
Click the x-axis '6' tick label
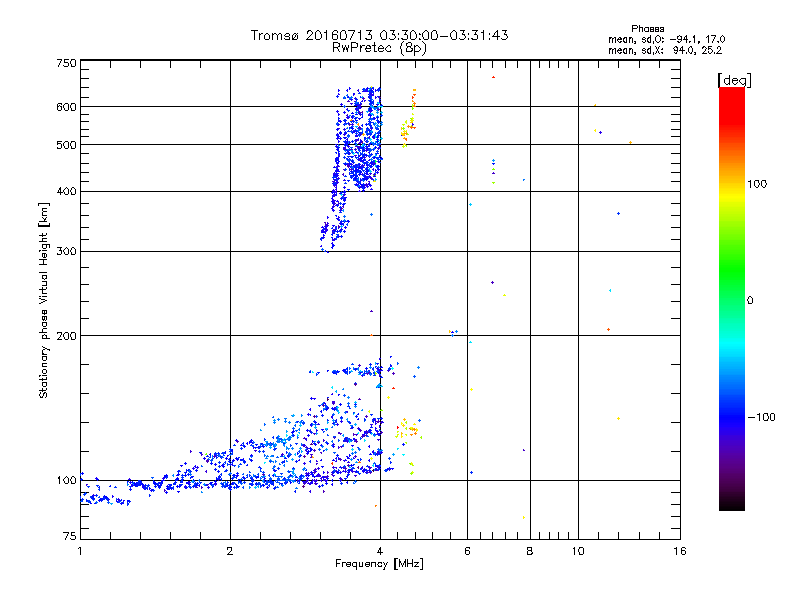467,551
